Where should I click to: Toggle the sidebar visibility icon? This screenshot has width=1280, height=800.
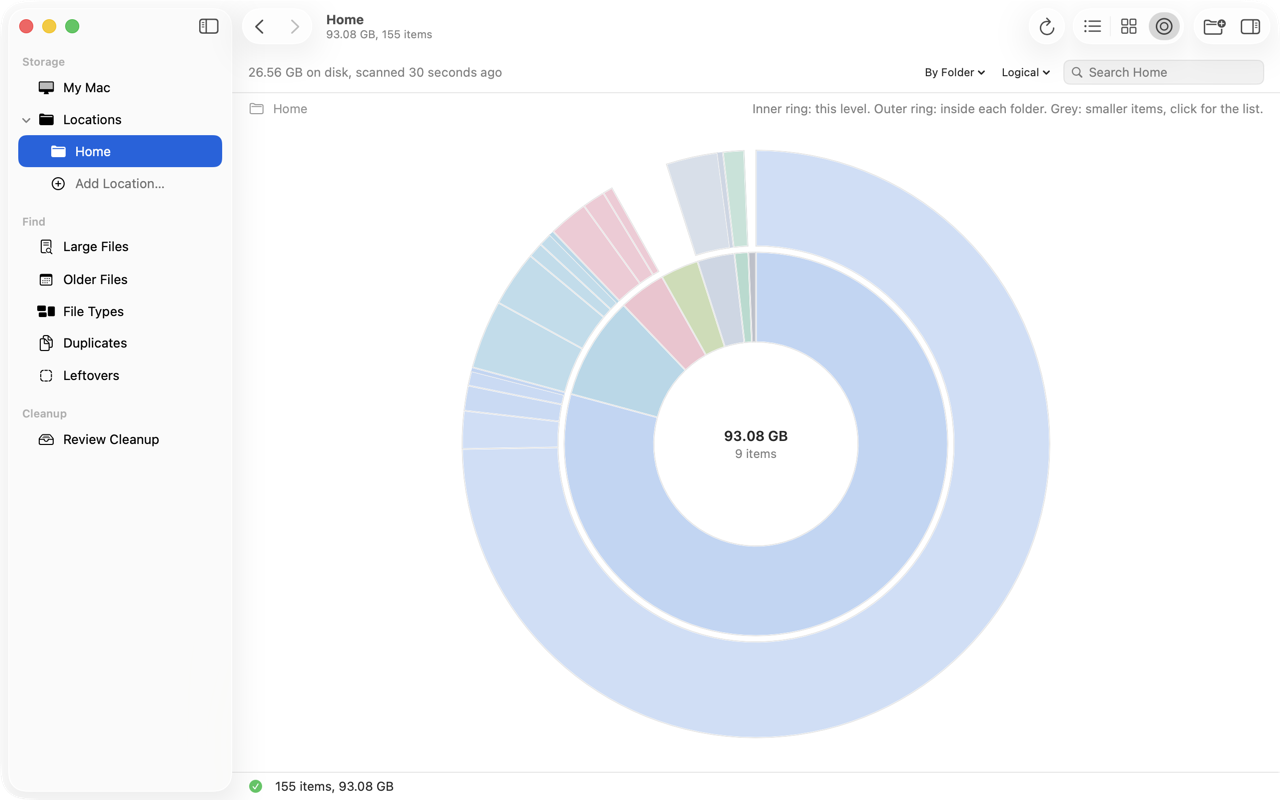coord(208,27)
